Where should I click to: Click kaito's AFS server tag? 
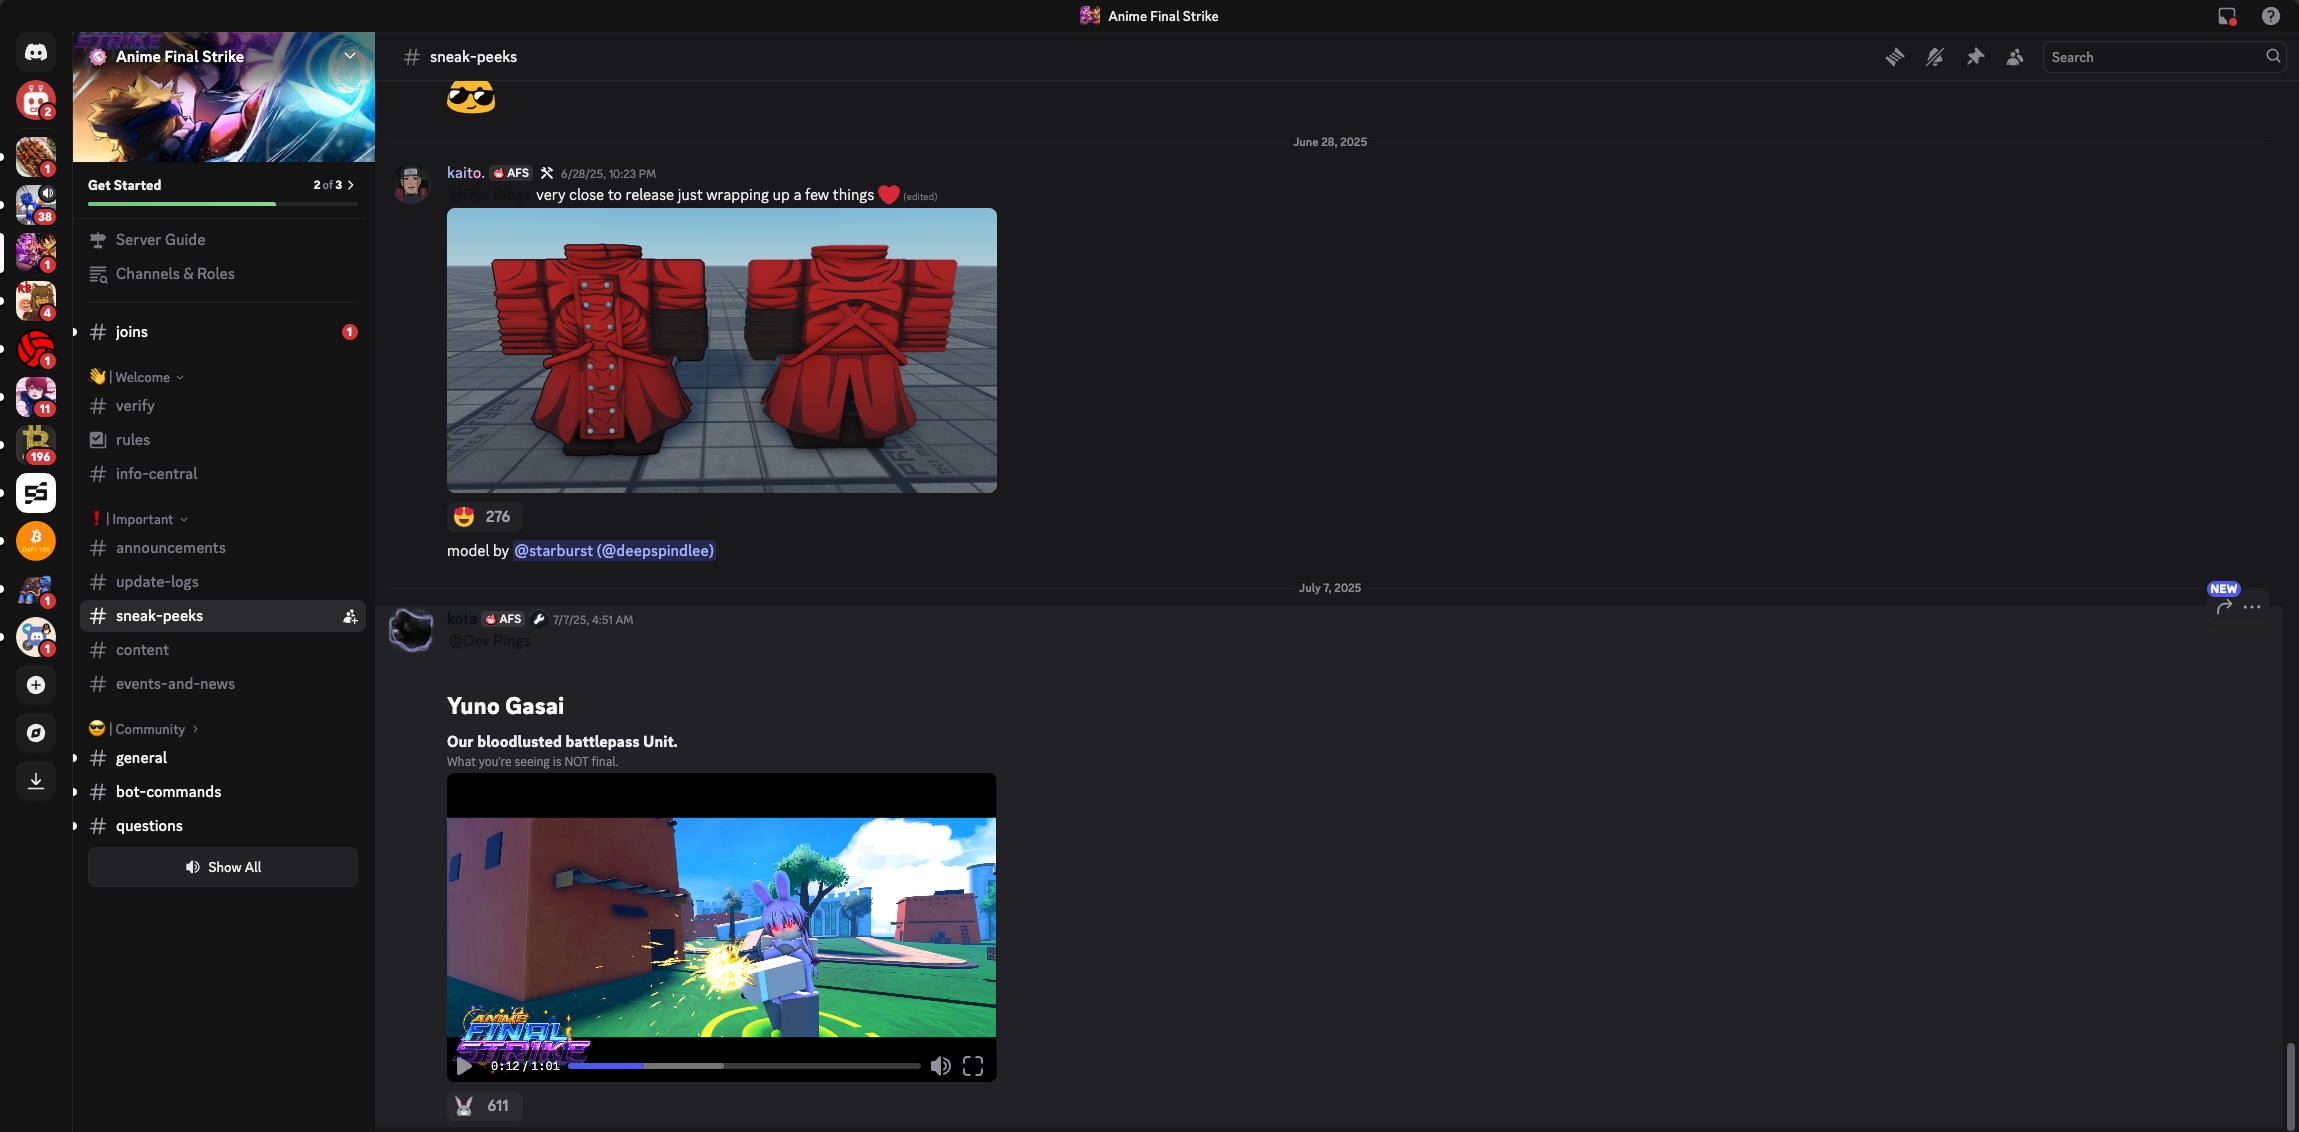point(510,173)
